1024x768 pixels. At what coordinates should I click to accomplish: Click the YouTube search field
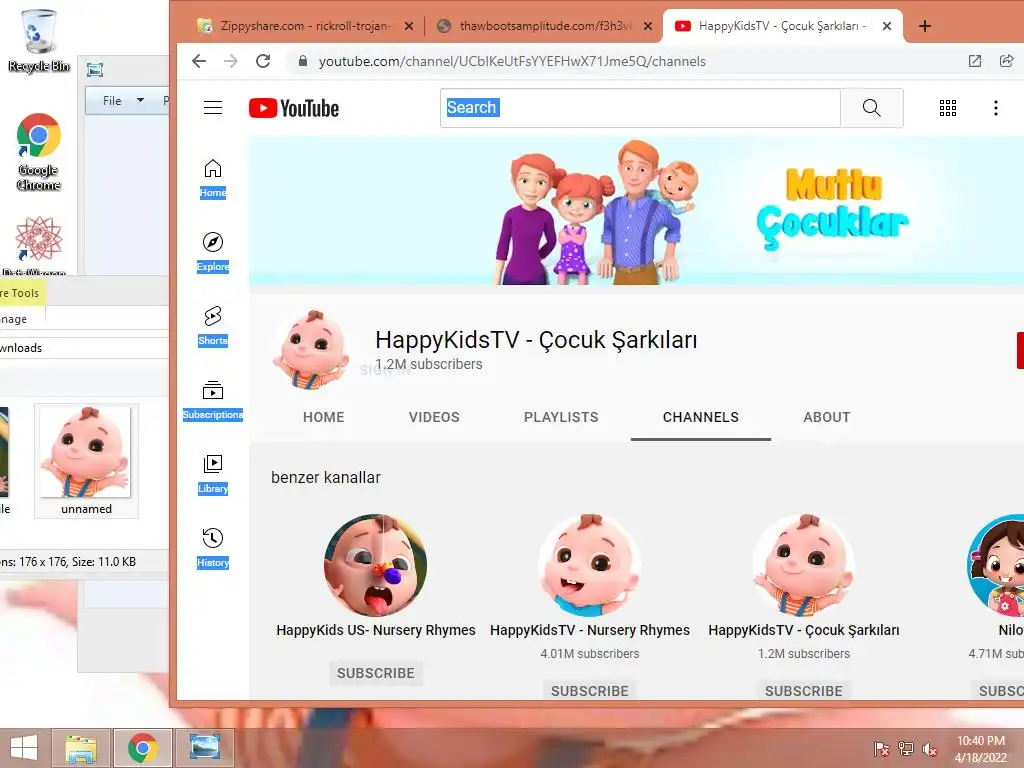[640, 108]
